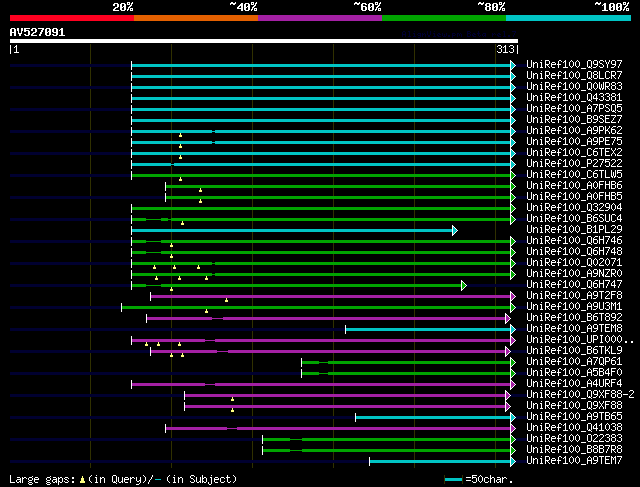640x487 pixels.
Task: Click the purple alignment bar for UniRef100_A4URF4
Action: coord(321,385)
